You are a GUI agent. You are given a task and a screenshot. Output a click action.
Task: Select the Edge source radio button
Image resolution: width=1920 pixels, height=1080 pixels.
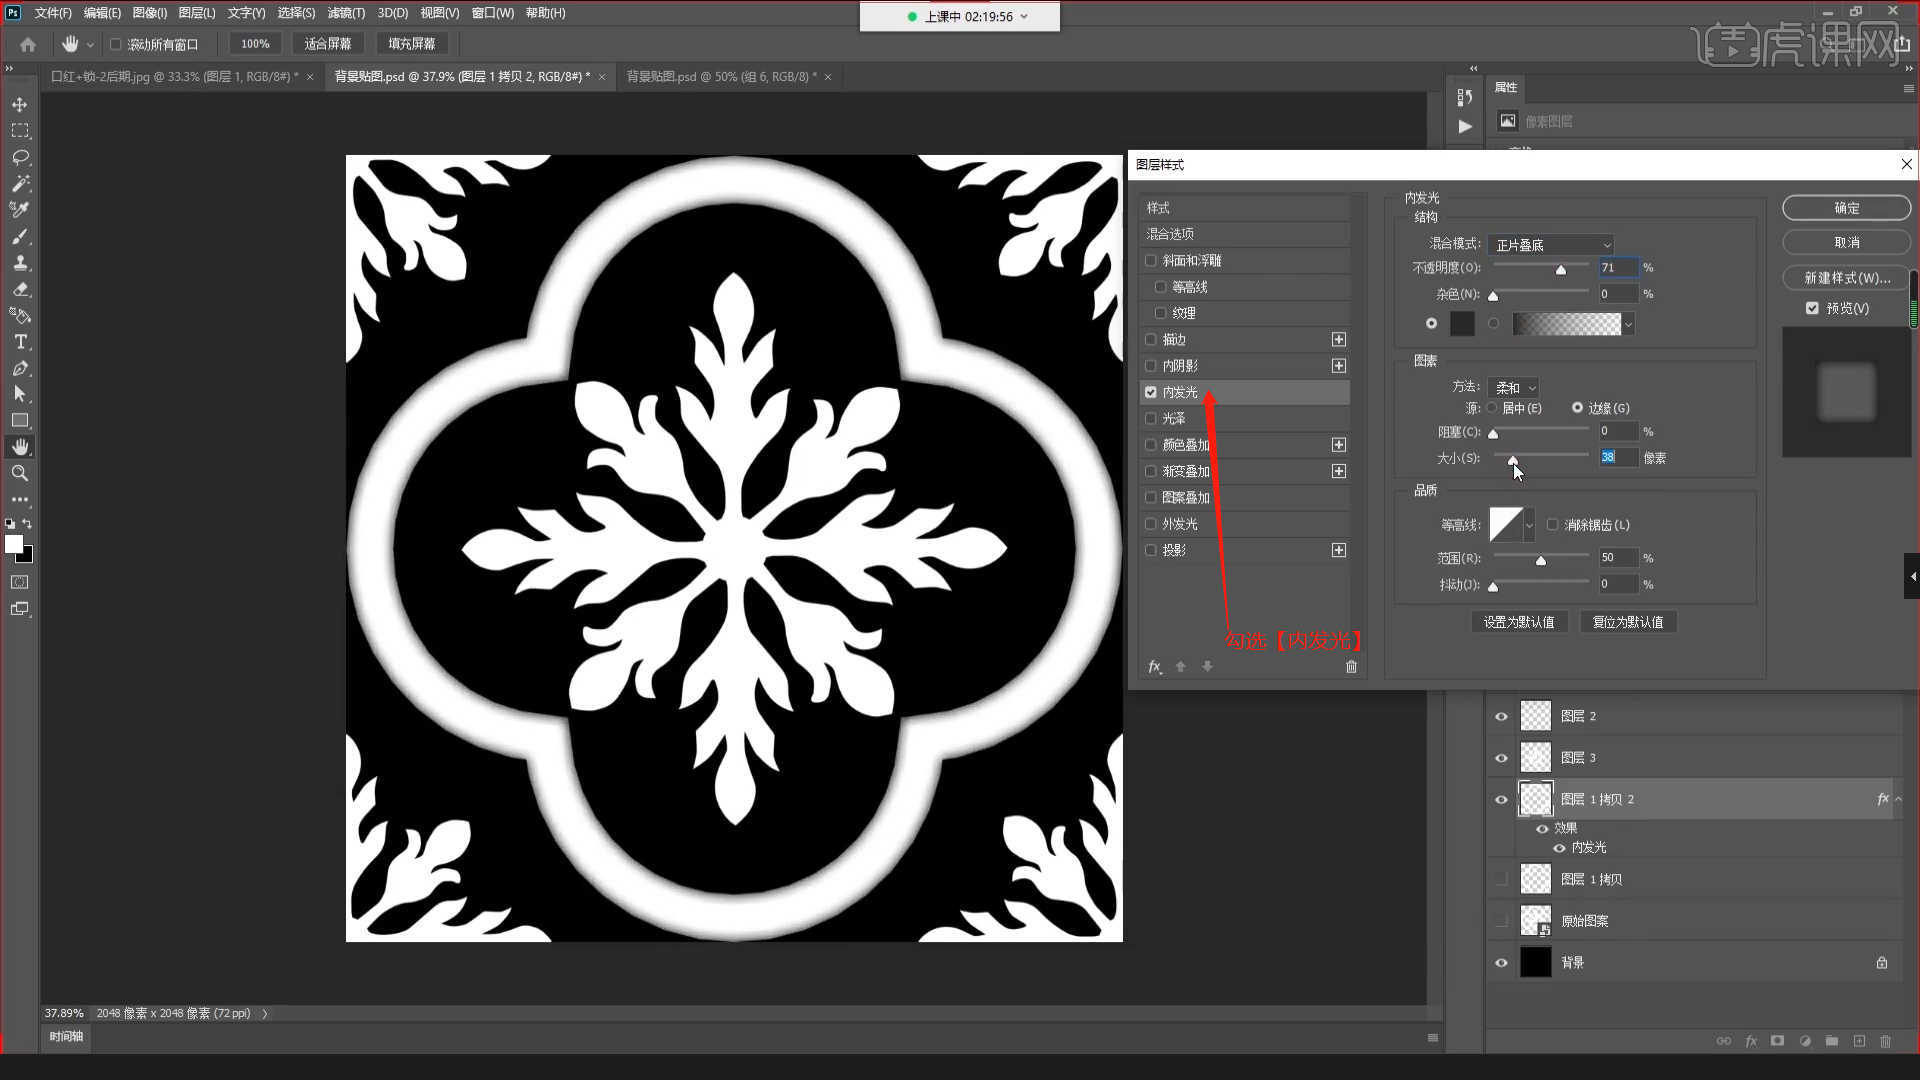pyautogui.click(x=1578, y=408)
